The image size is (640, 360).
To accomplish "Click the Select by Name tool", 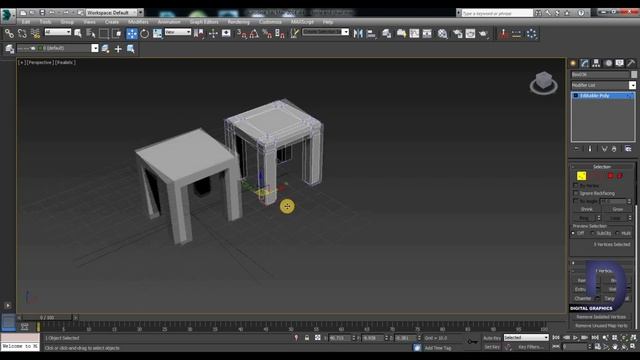I will (91, 33).
